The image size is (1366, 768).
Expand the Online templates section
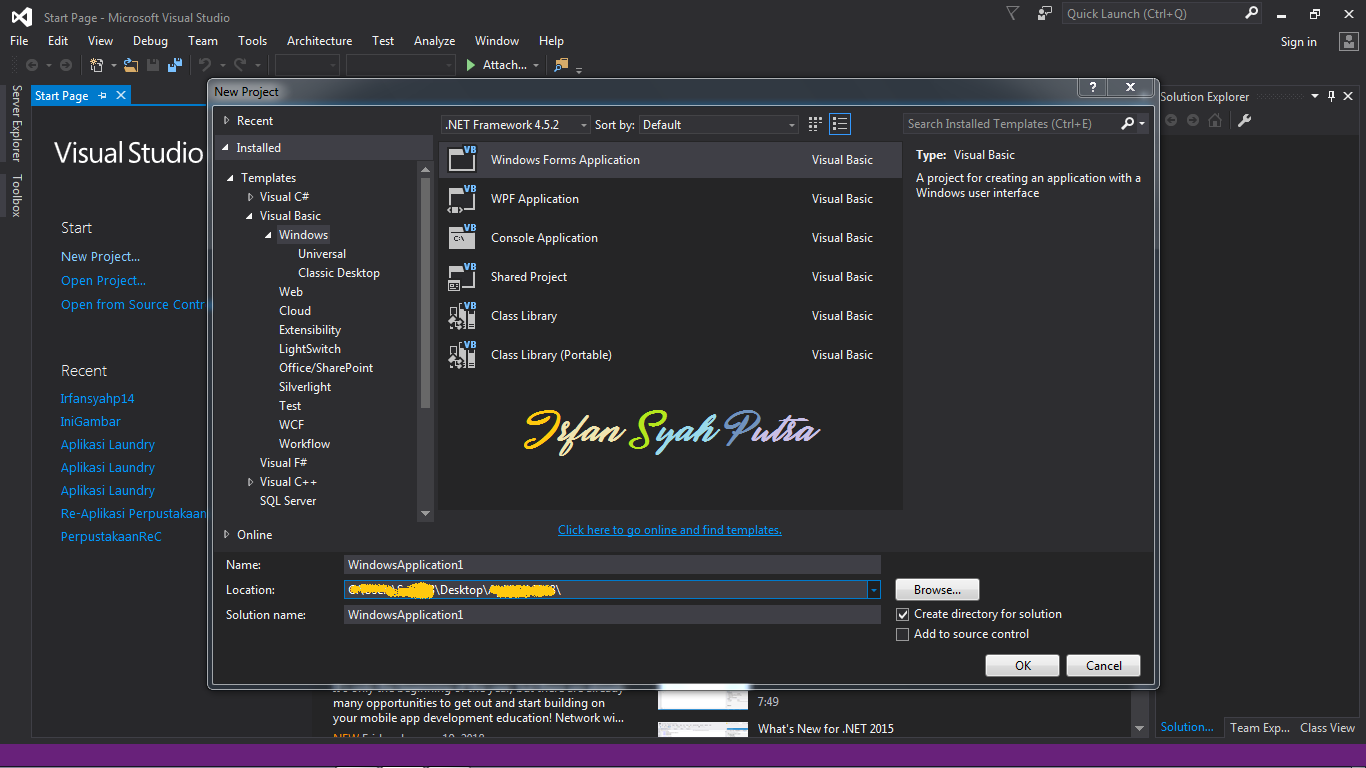pos(227,535)
